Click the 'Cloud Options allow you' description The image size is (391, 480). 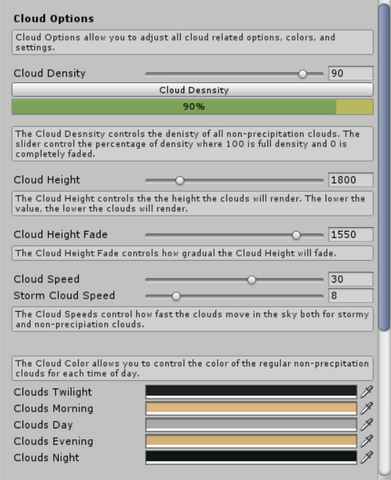pyautogui.click(x=193, y=42)
